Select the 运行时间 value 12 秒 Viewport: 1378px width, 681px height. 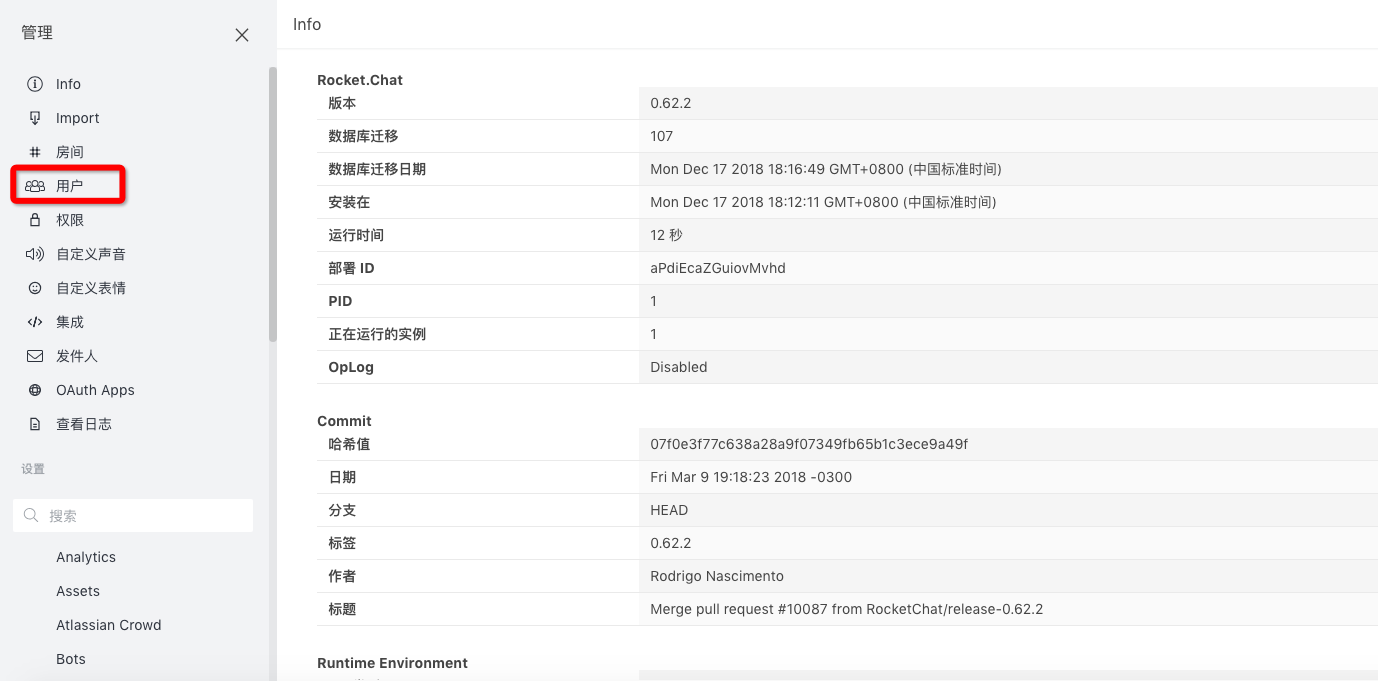[666, 235]
